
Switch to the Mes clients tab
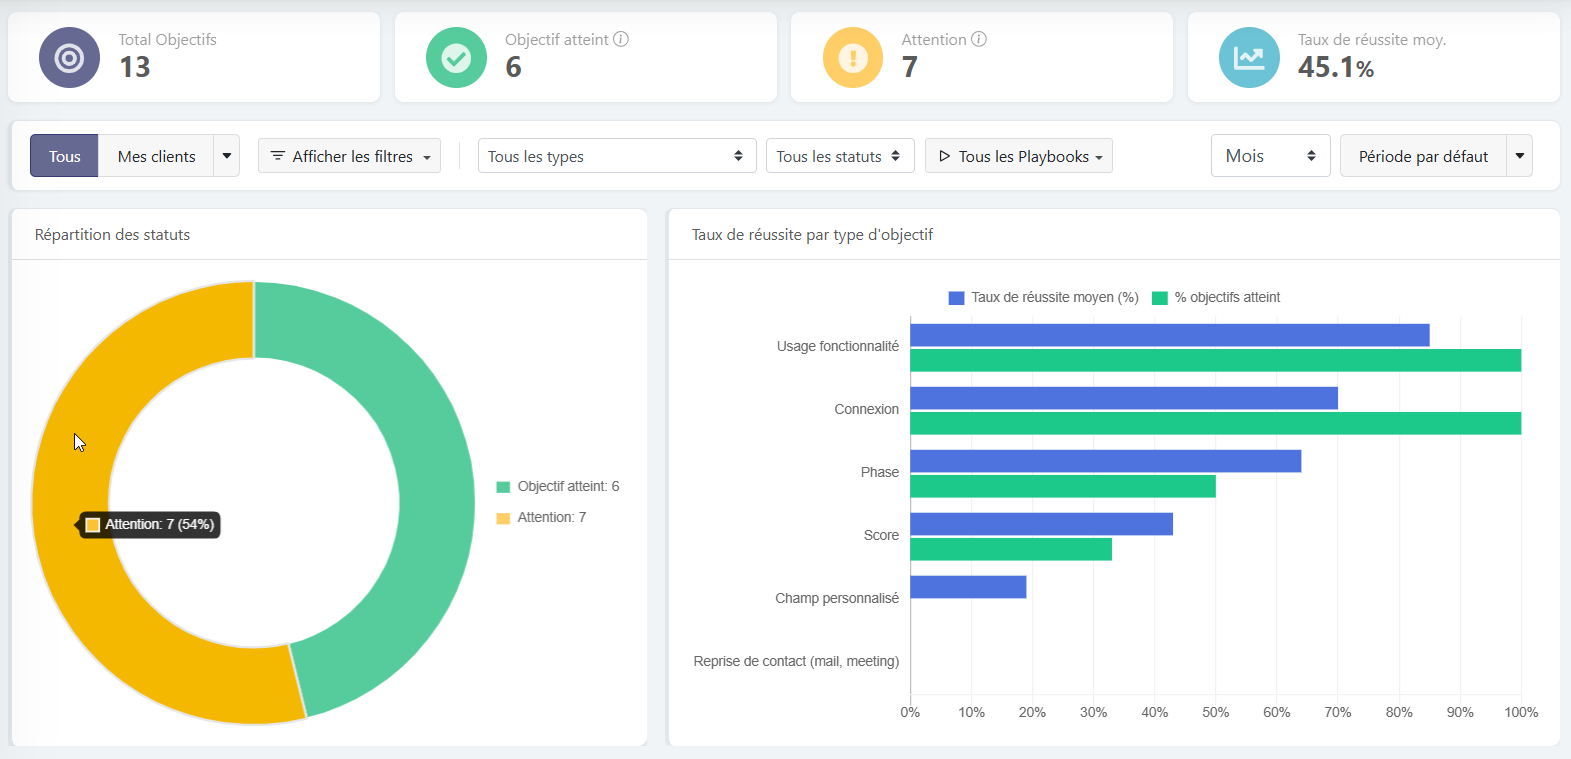tap(156, 156)
